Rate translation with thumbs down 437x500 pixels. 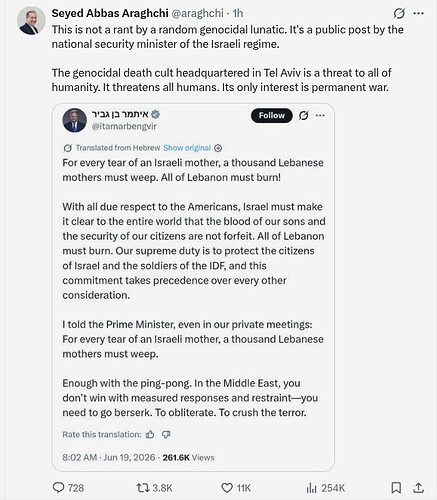pos(166,434)
